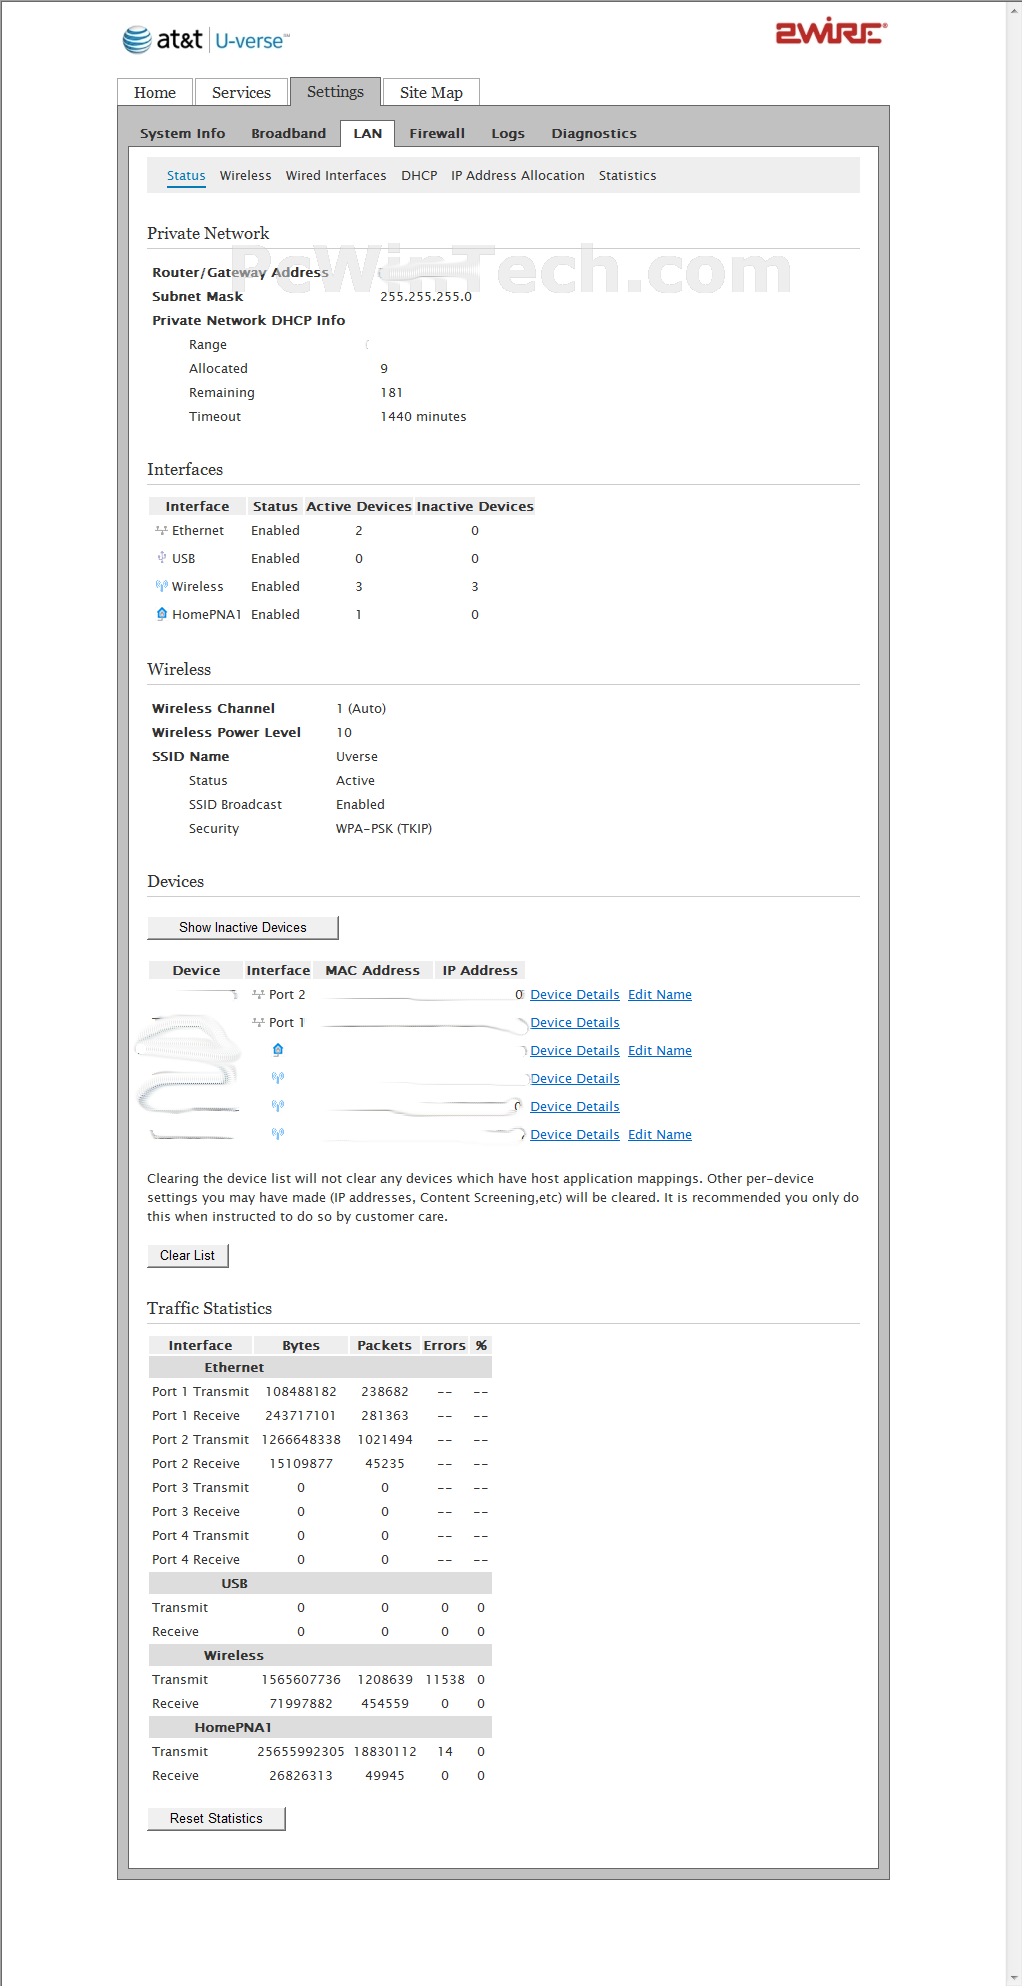Open the Wireless sub-page link

[245, 175]
